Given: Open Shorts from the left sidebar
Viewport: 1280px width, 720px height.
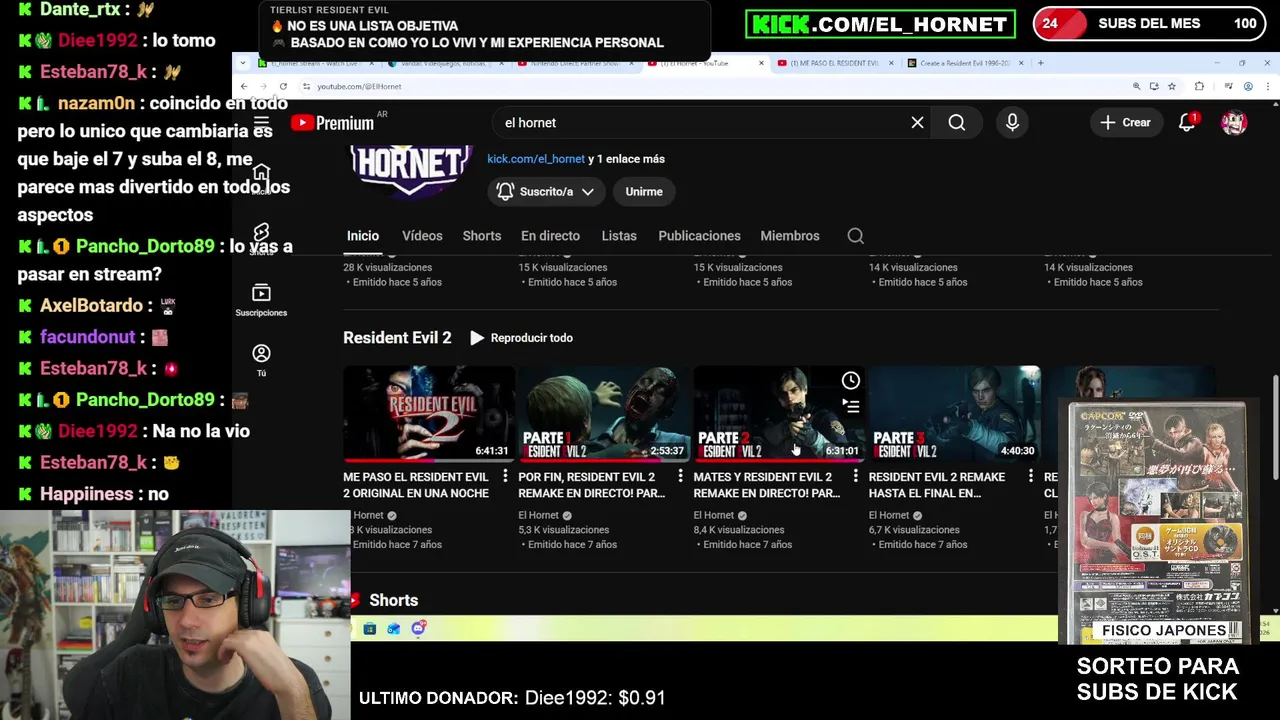Looking at the screenshot, I should pos(261,239).
